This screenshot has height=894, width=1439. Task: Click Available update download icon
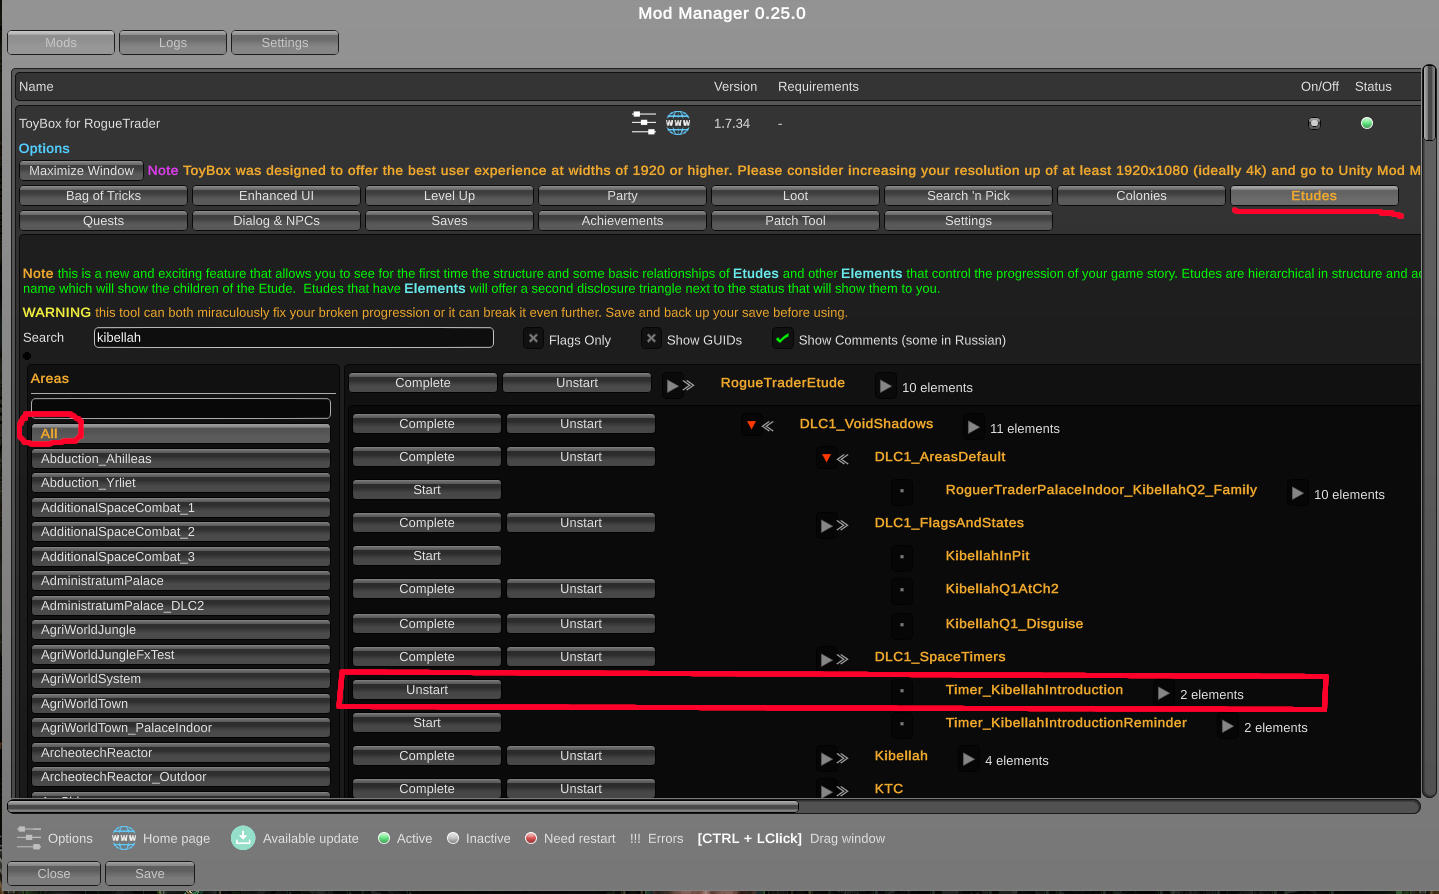243,838
